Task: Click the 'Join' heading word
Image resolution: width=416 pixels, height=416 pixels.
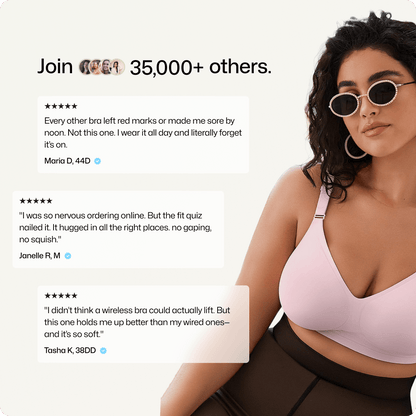Action: 55,67
